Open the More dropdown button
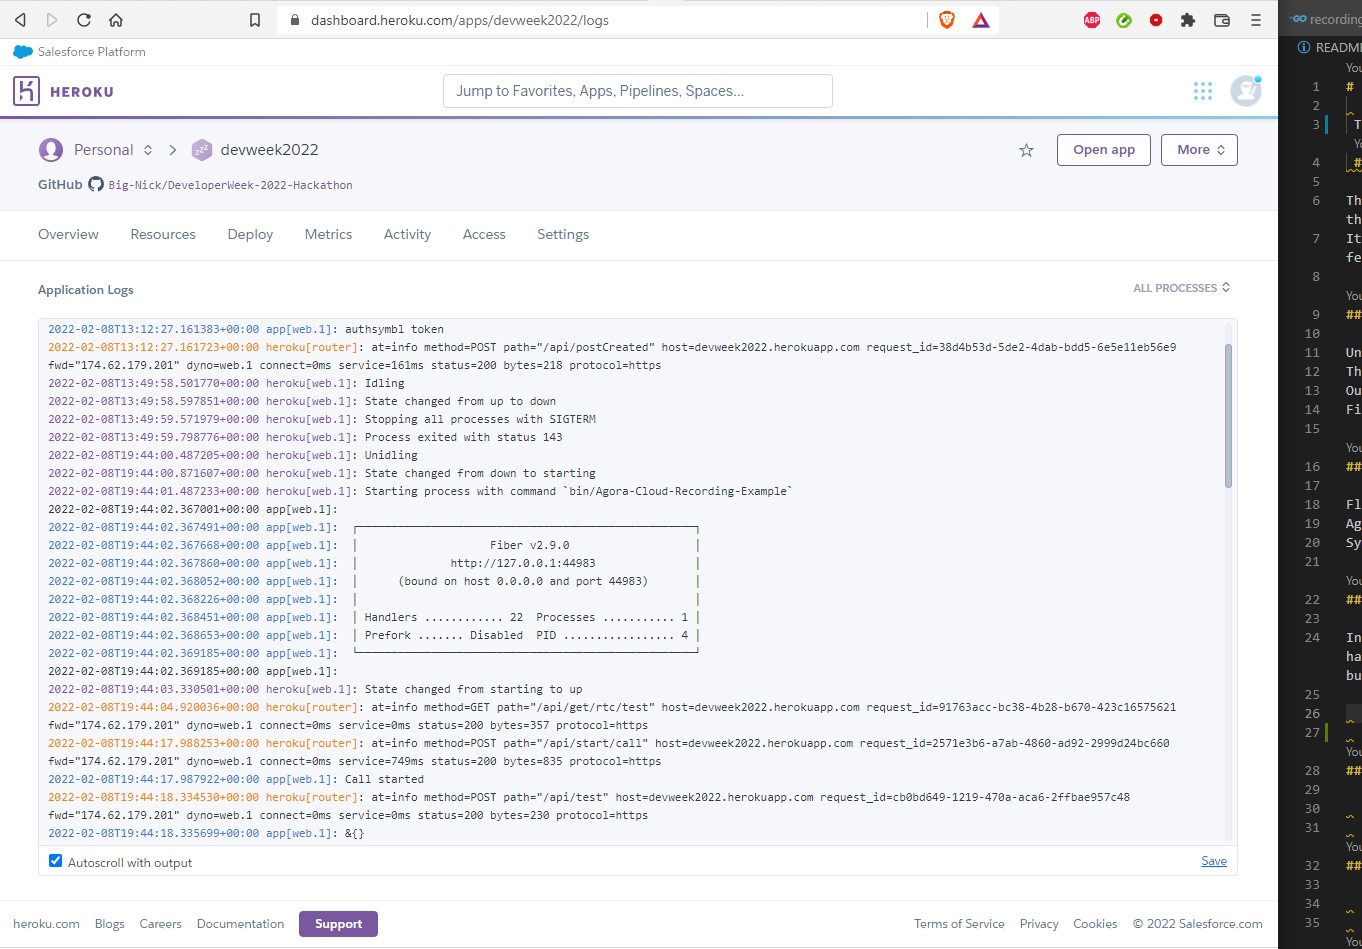The image size is (1362, 949). pyautogui.click(x=1199, y=150)
